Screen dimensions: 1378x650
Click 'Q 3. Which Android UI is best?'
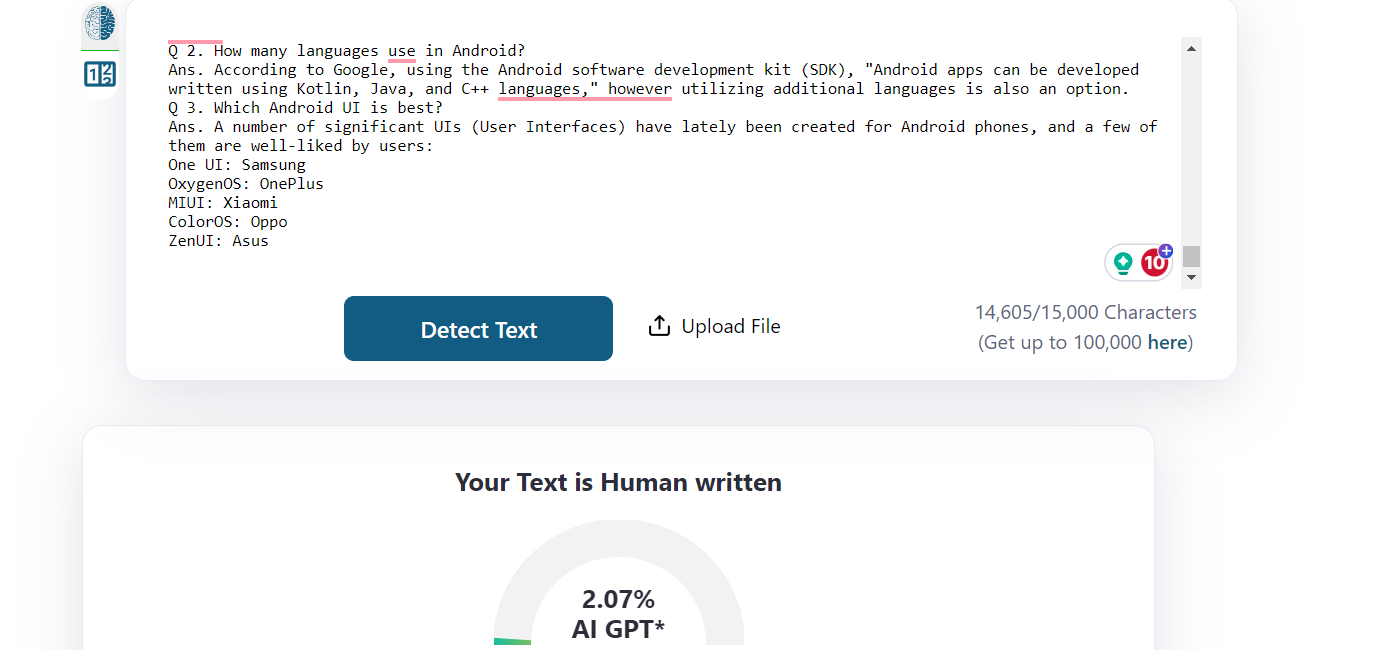pos(305,108)
